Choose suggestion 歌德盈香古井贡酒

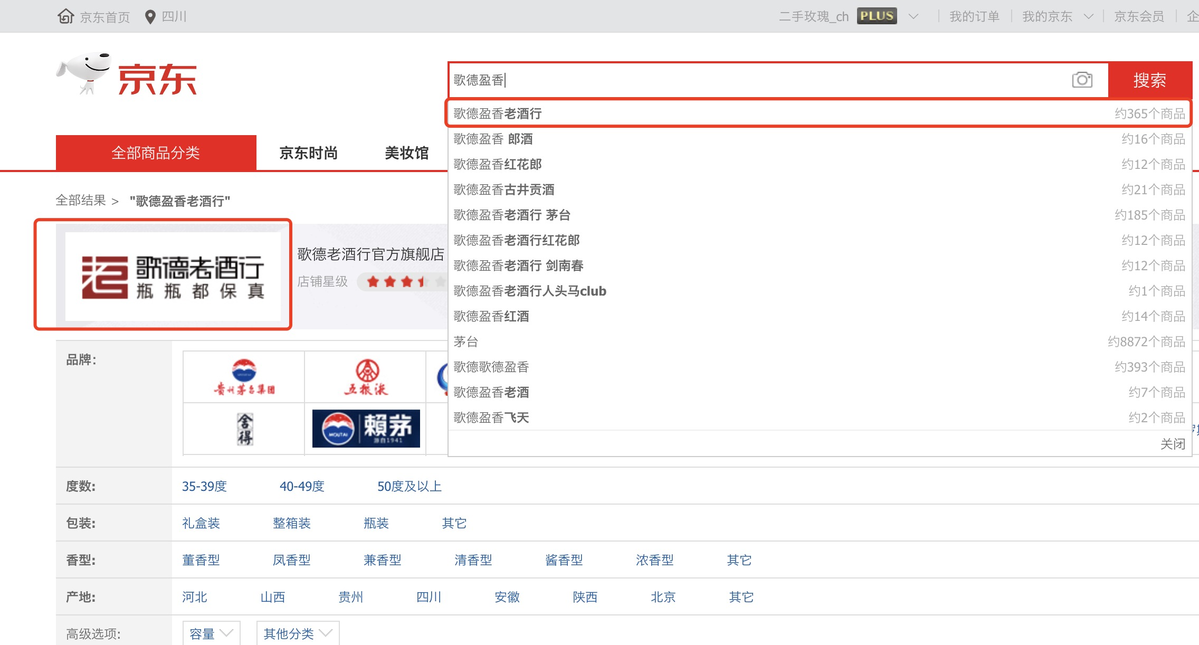(x=818, y=190)
